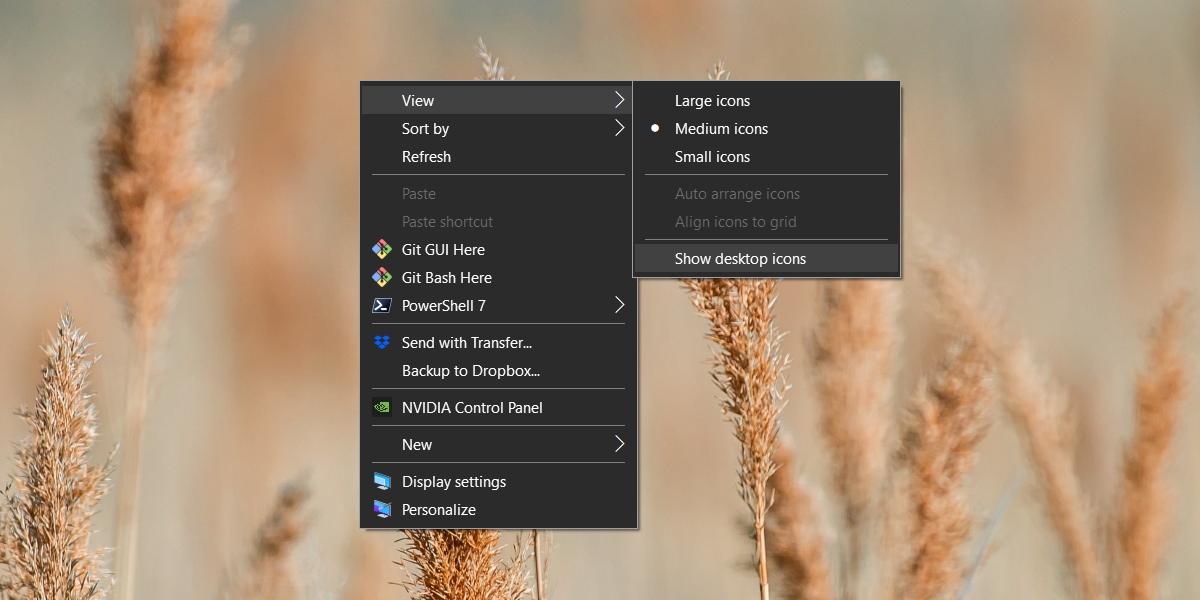Click the Dropbox icon beside Send with Transfer

pyautogui.click(x=381, y=343)
